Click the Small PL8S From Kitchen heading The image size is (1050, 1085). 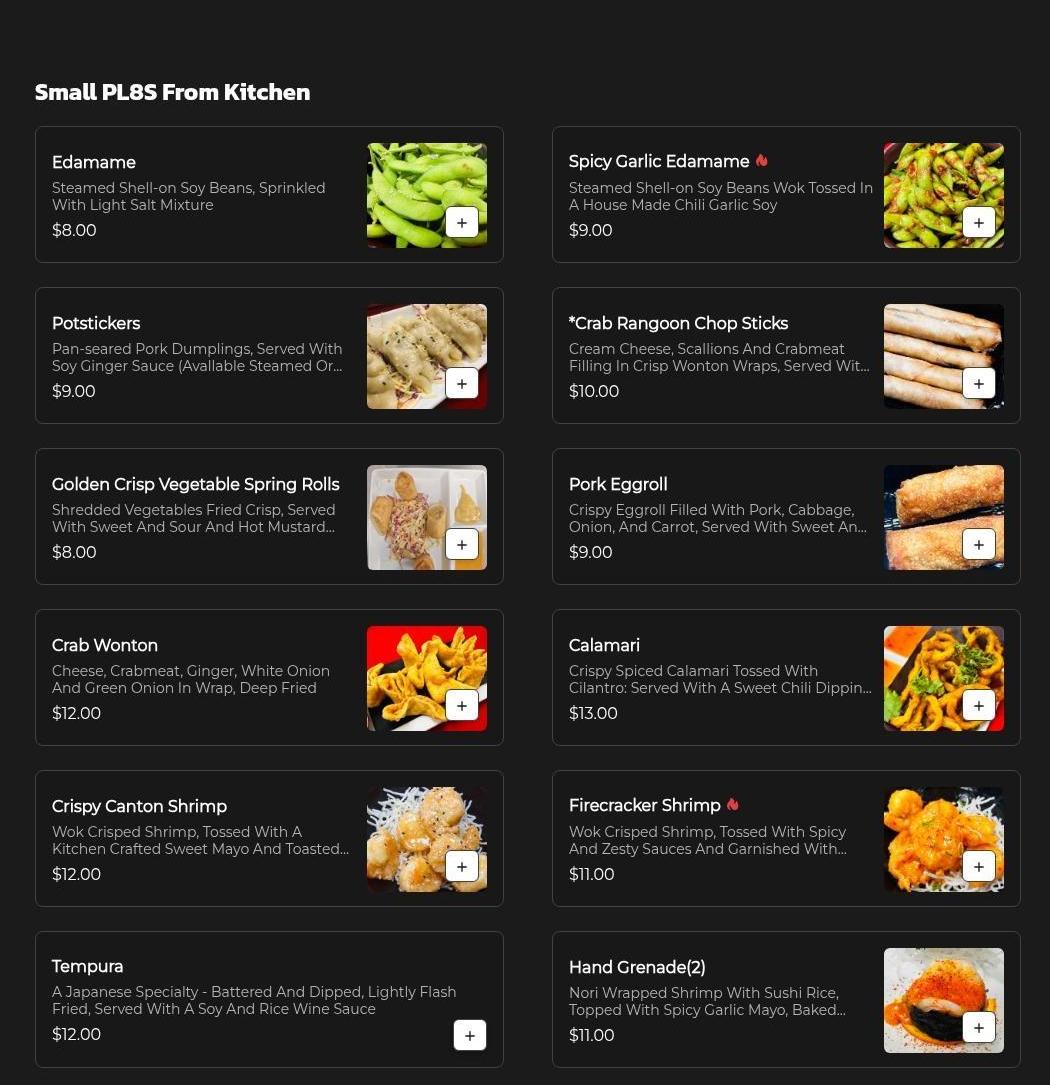172,92
